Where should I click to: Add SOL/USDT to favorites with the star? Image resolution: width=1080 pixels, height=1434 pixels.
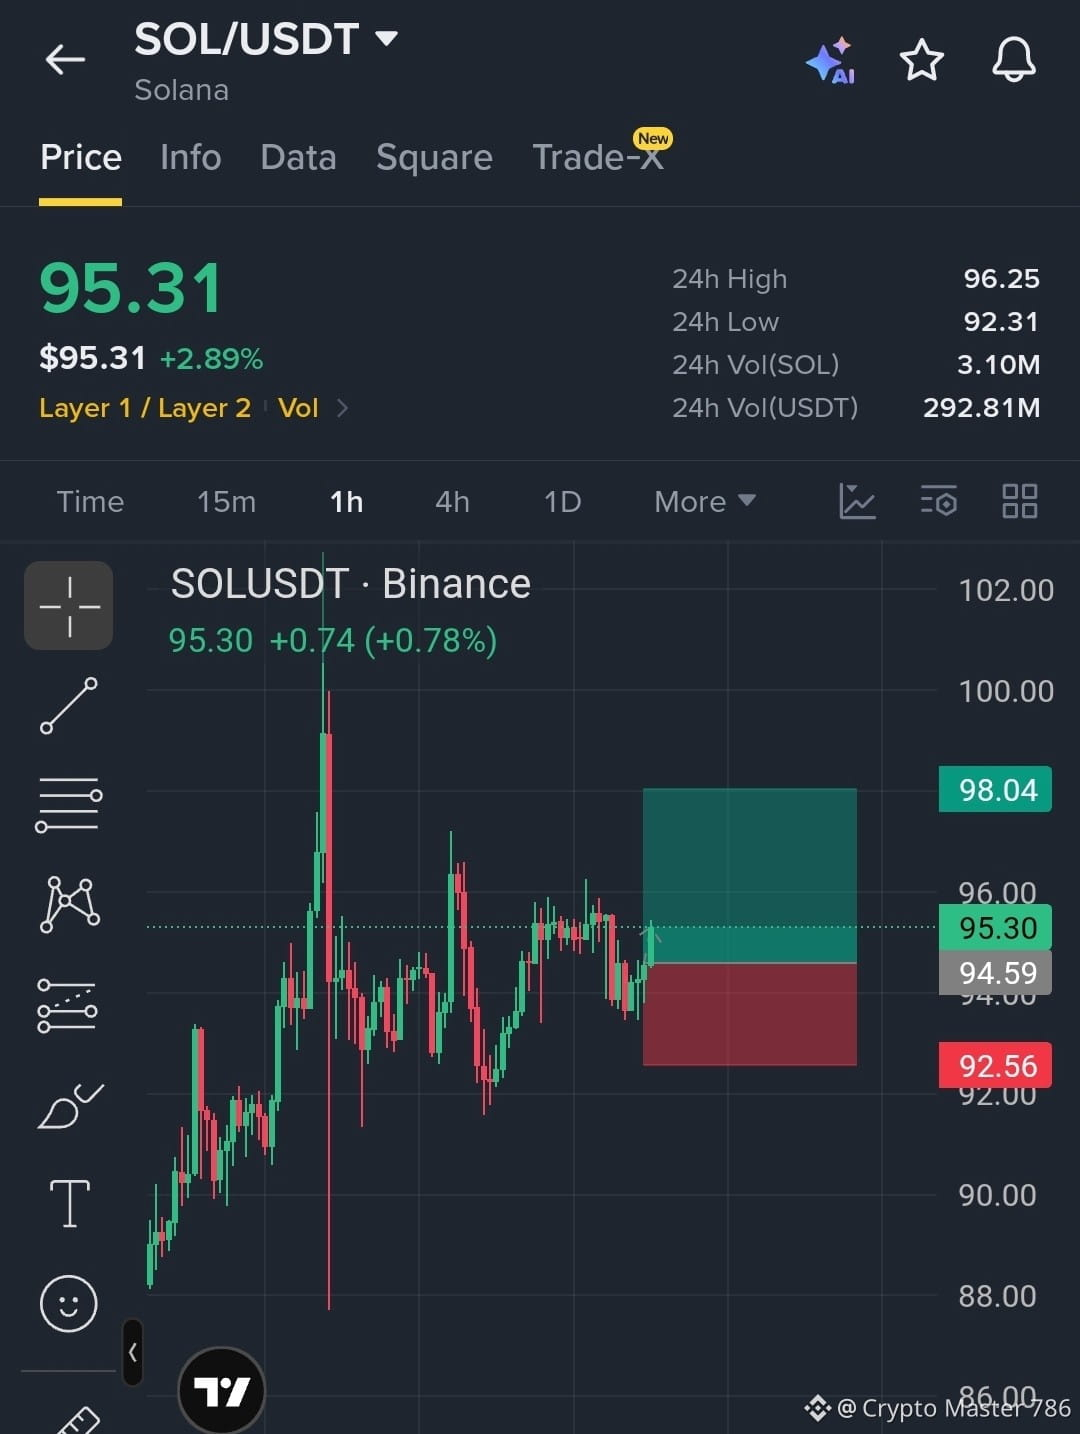click(x=922, y=60)
